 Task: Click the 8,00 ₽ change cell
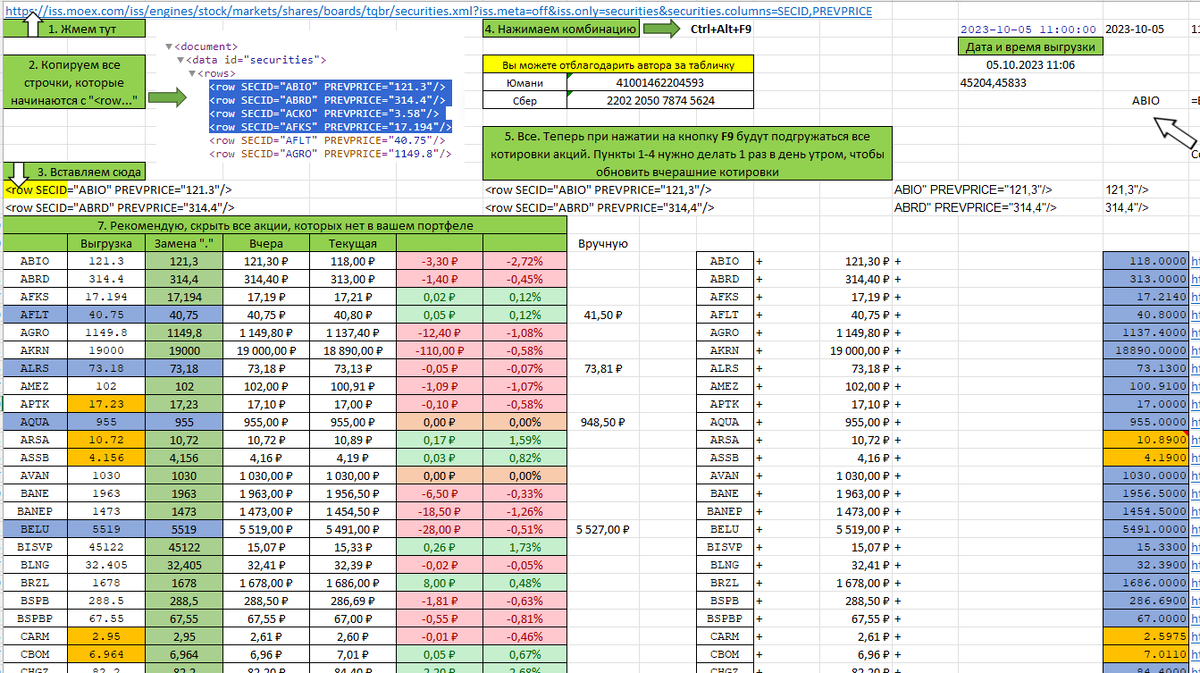point(440,583)
